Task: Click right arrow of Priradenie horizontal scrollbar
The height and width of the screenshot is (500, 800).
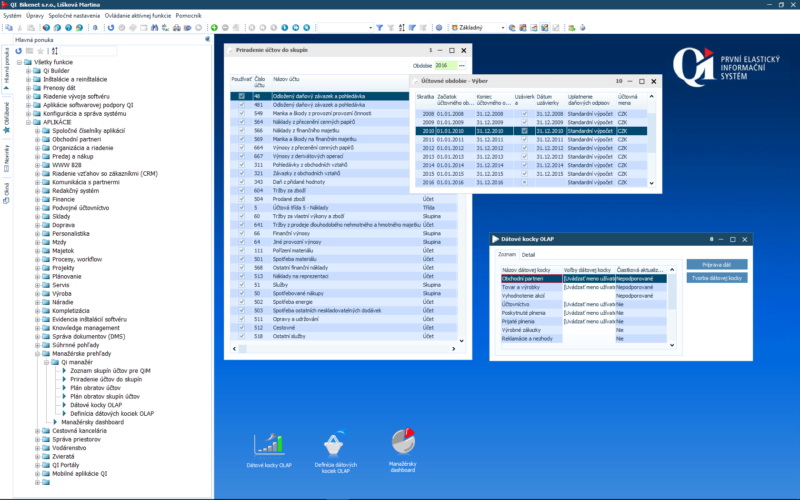Action: coord(454,349)
